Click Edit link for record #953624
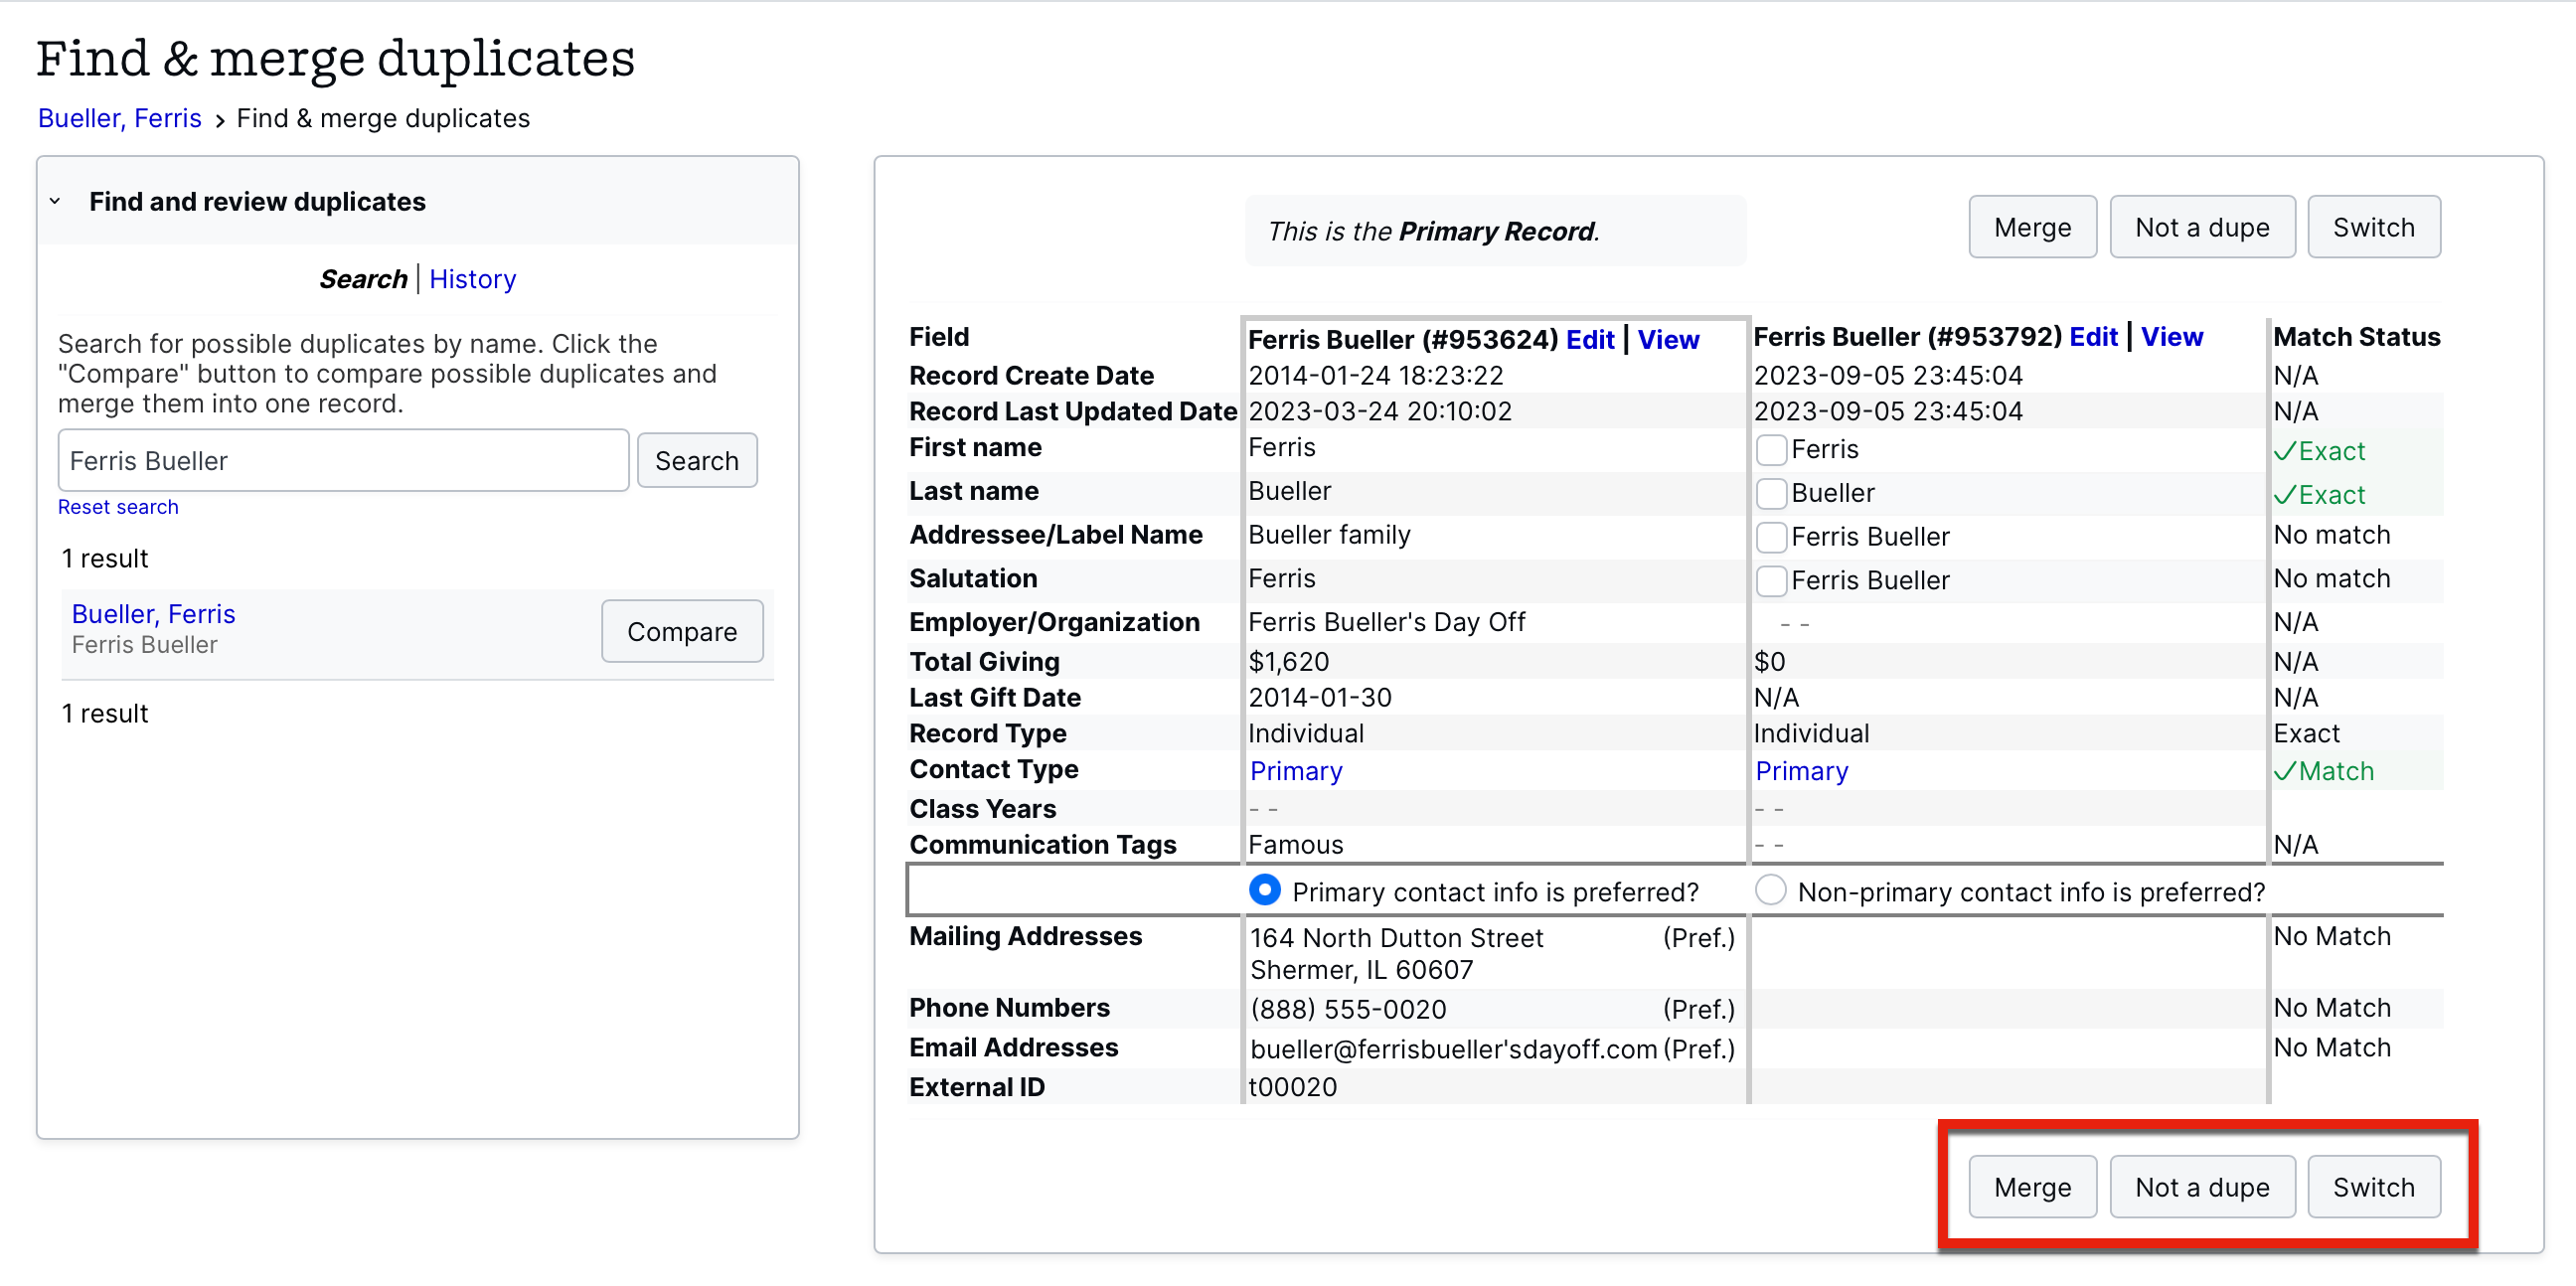This screenshot has width=2576, height=1286. [x=1589, y=340]
